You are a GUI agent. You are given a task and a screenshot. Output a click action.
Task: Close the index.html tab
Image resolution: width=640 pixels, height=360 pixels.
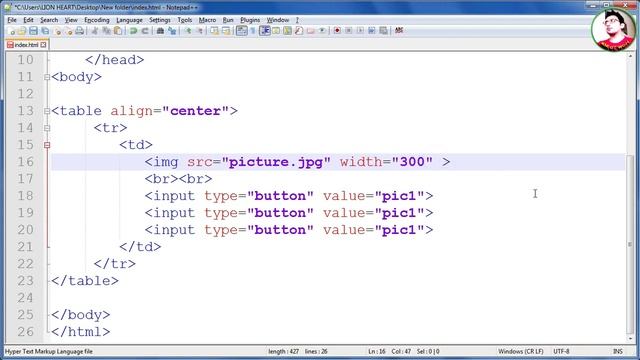pos(43,45)
